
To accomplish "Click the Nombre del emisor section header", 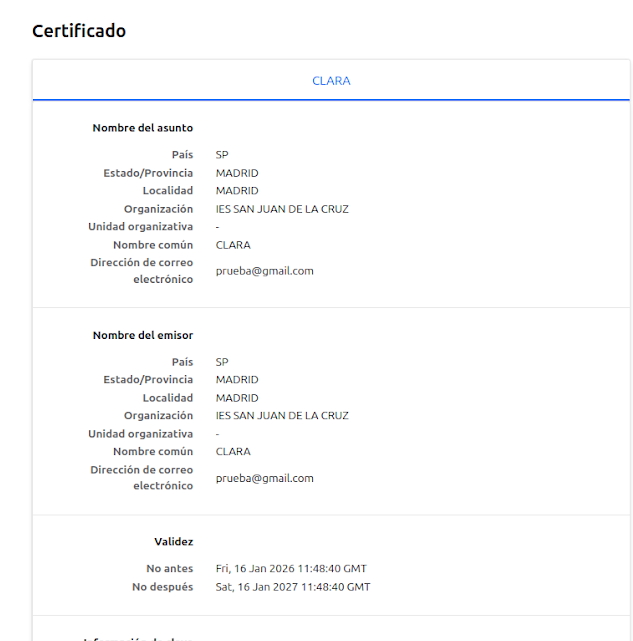I will click(142, 335).
